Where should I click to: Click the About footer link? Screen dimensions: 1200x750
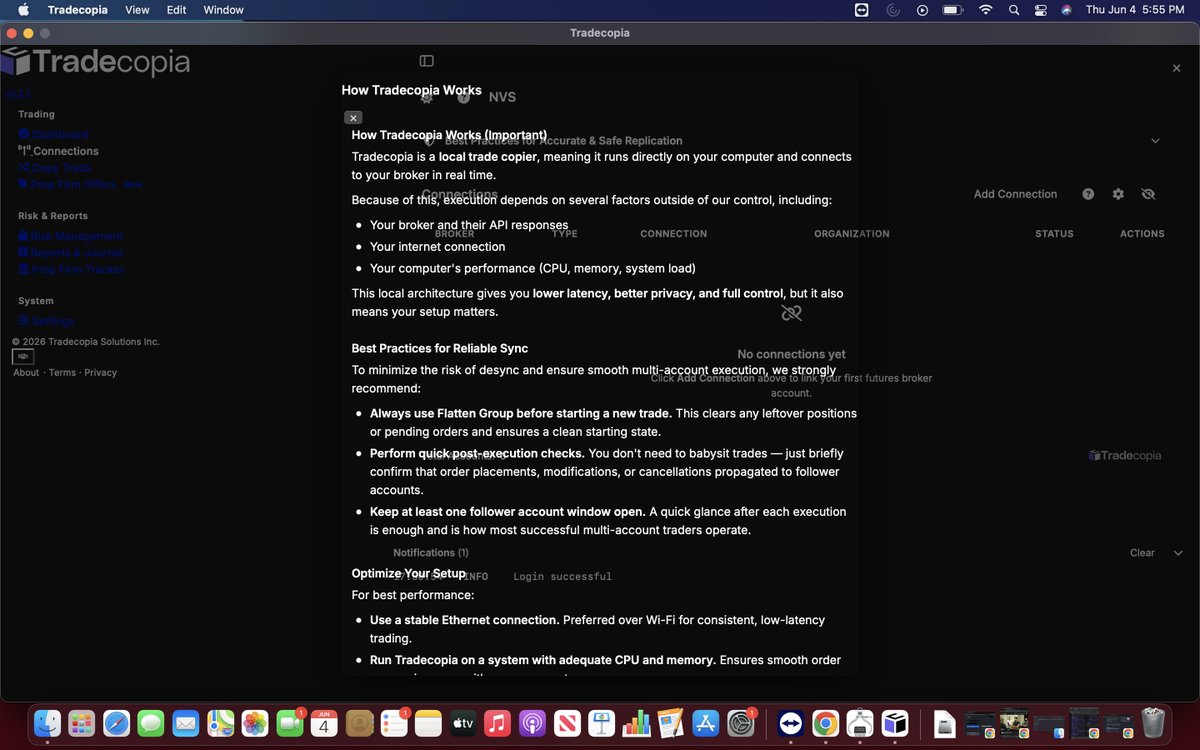pyautogui.click(x=26, y=372)
